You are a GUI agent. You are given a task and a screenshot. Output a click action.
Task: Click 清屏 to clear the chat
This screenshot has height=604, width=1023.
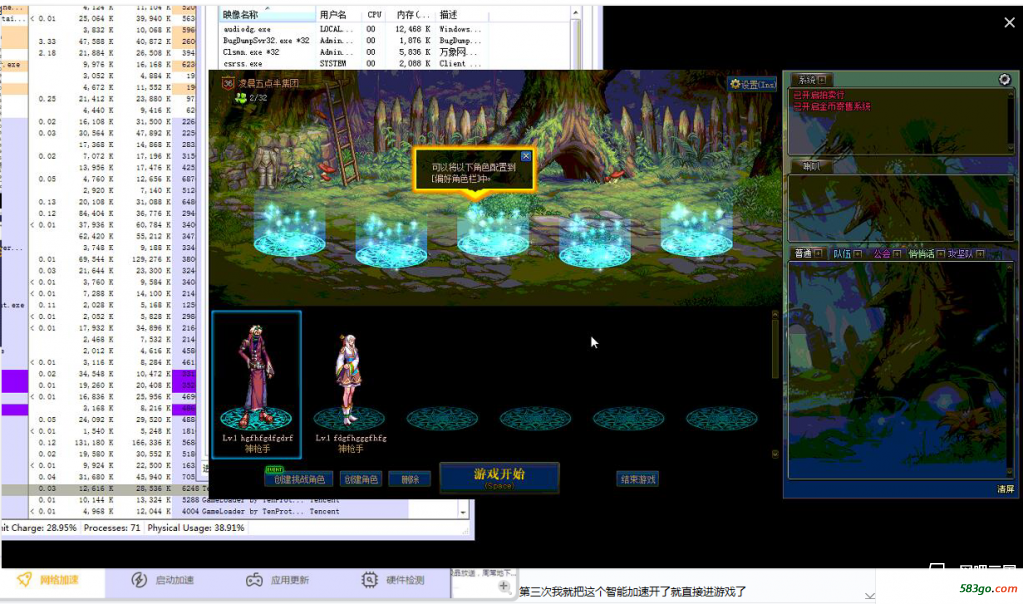point(1005,489)
